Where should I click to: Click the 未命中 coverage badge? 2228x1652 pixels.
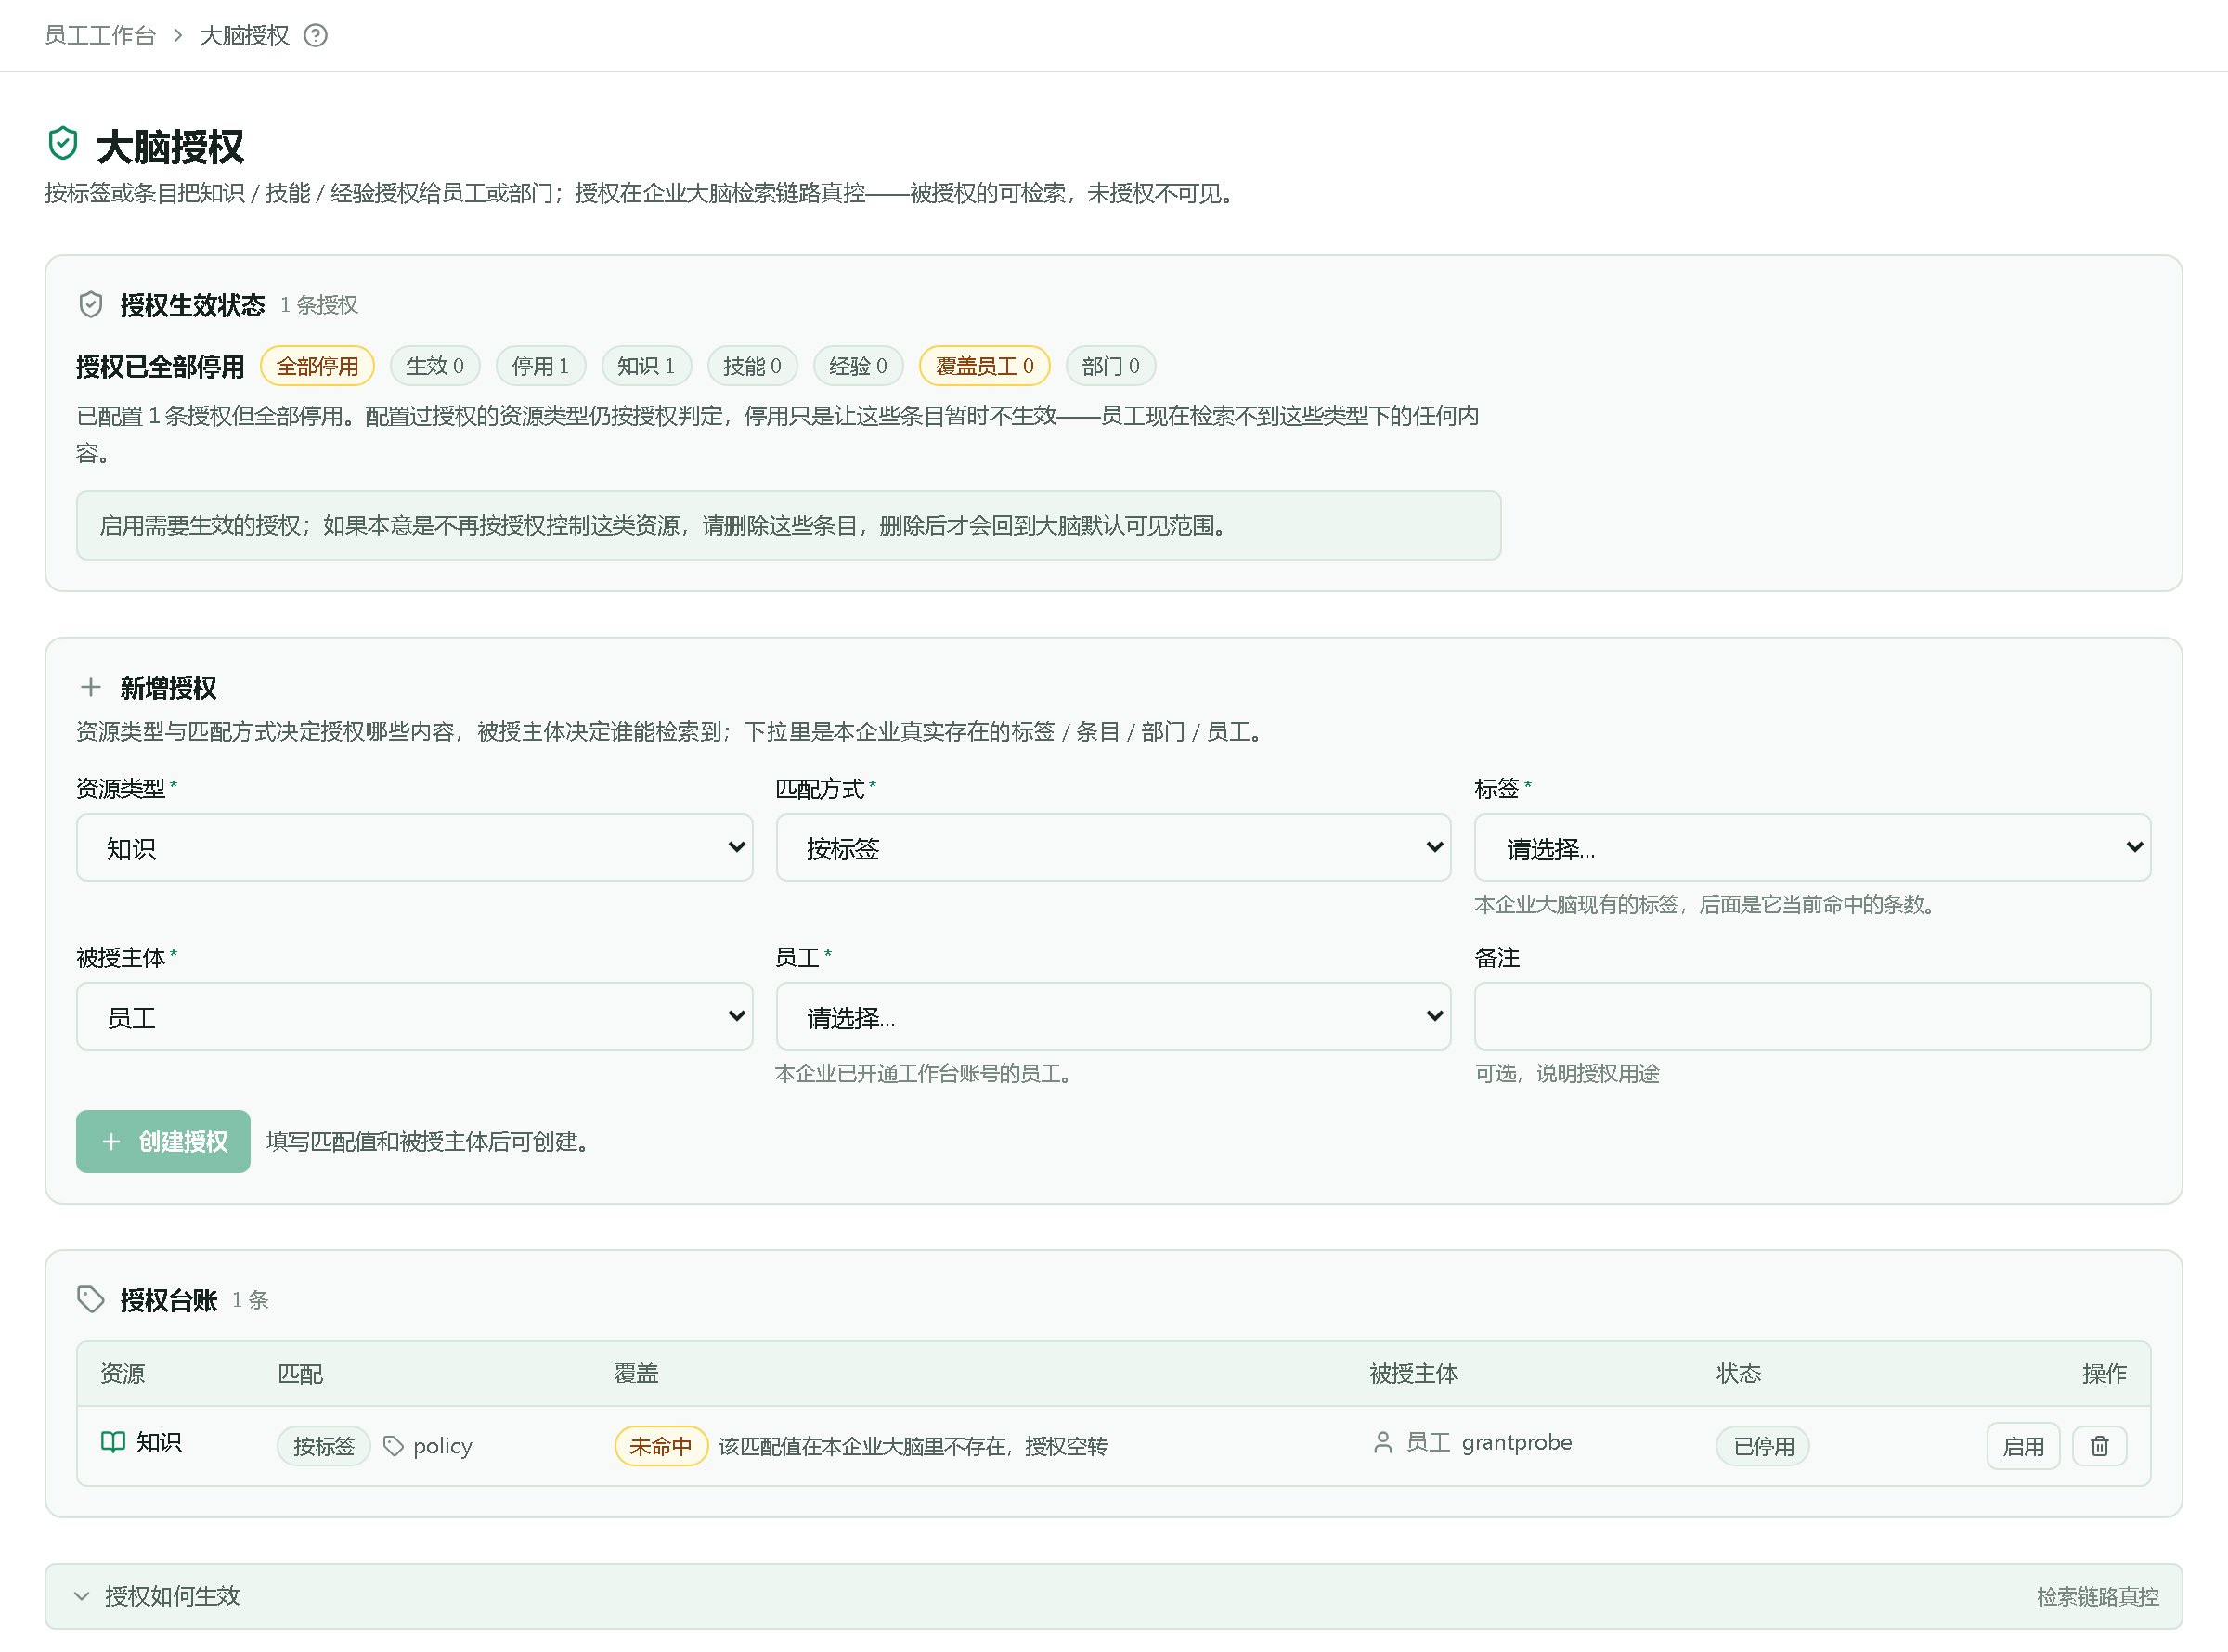661,1446
